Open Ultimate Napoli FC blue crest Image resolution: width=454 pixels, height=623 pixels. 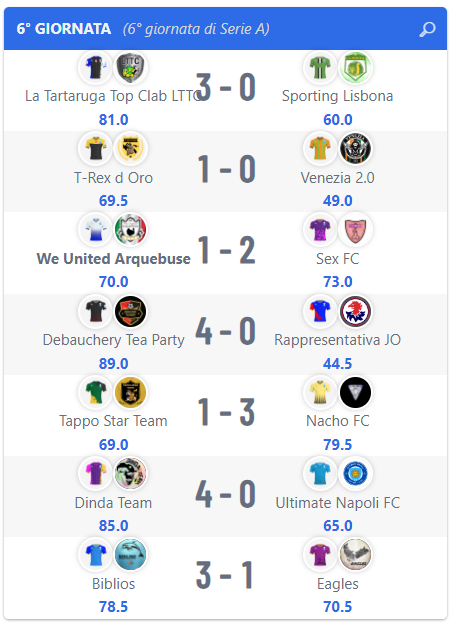pyautogui.click(x=355, y=474)
